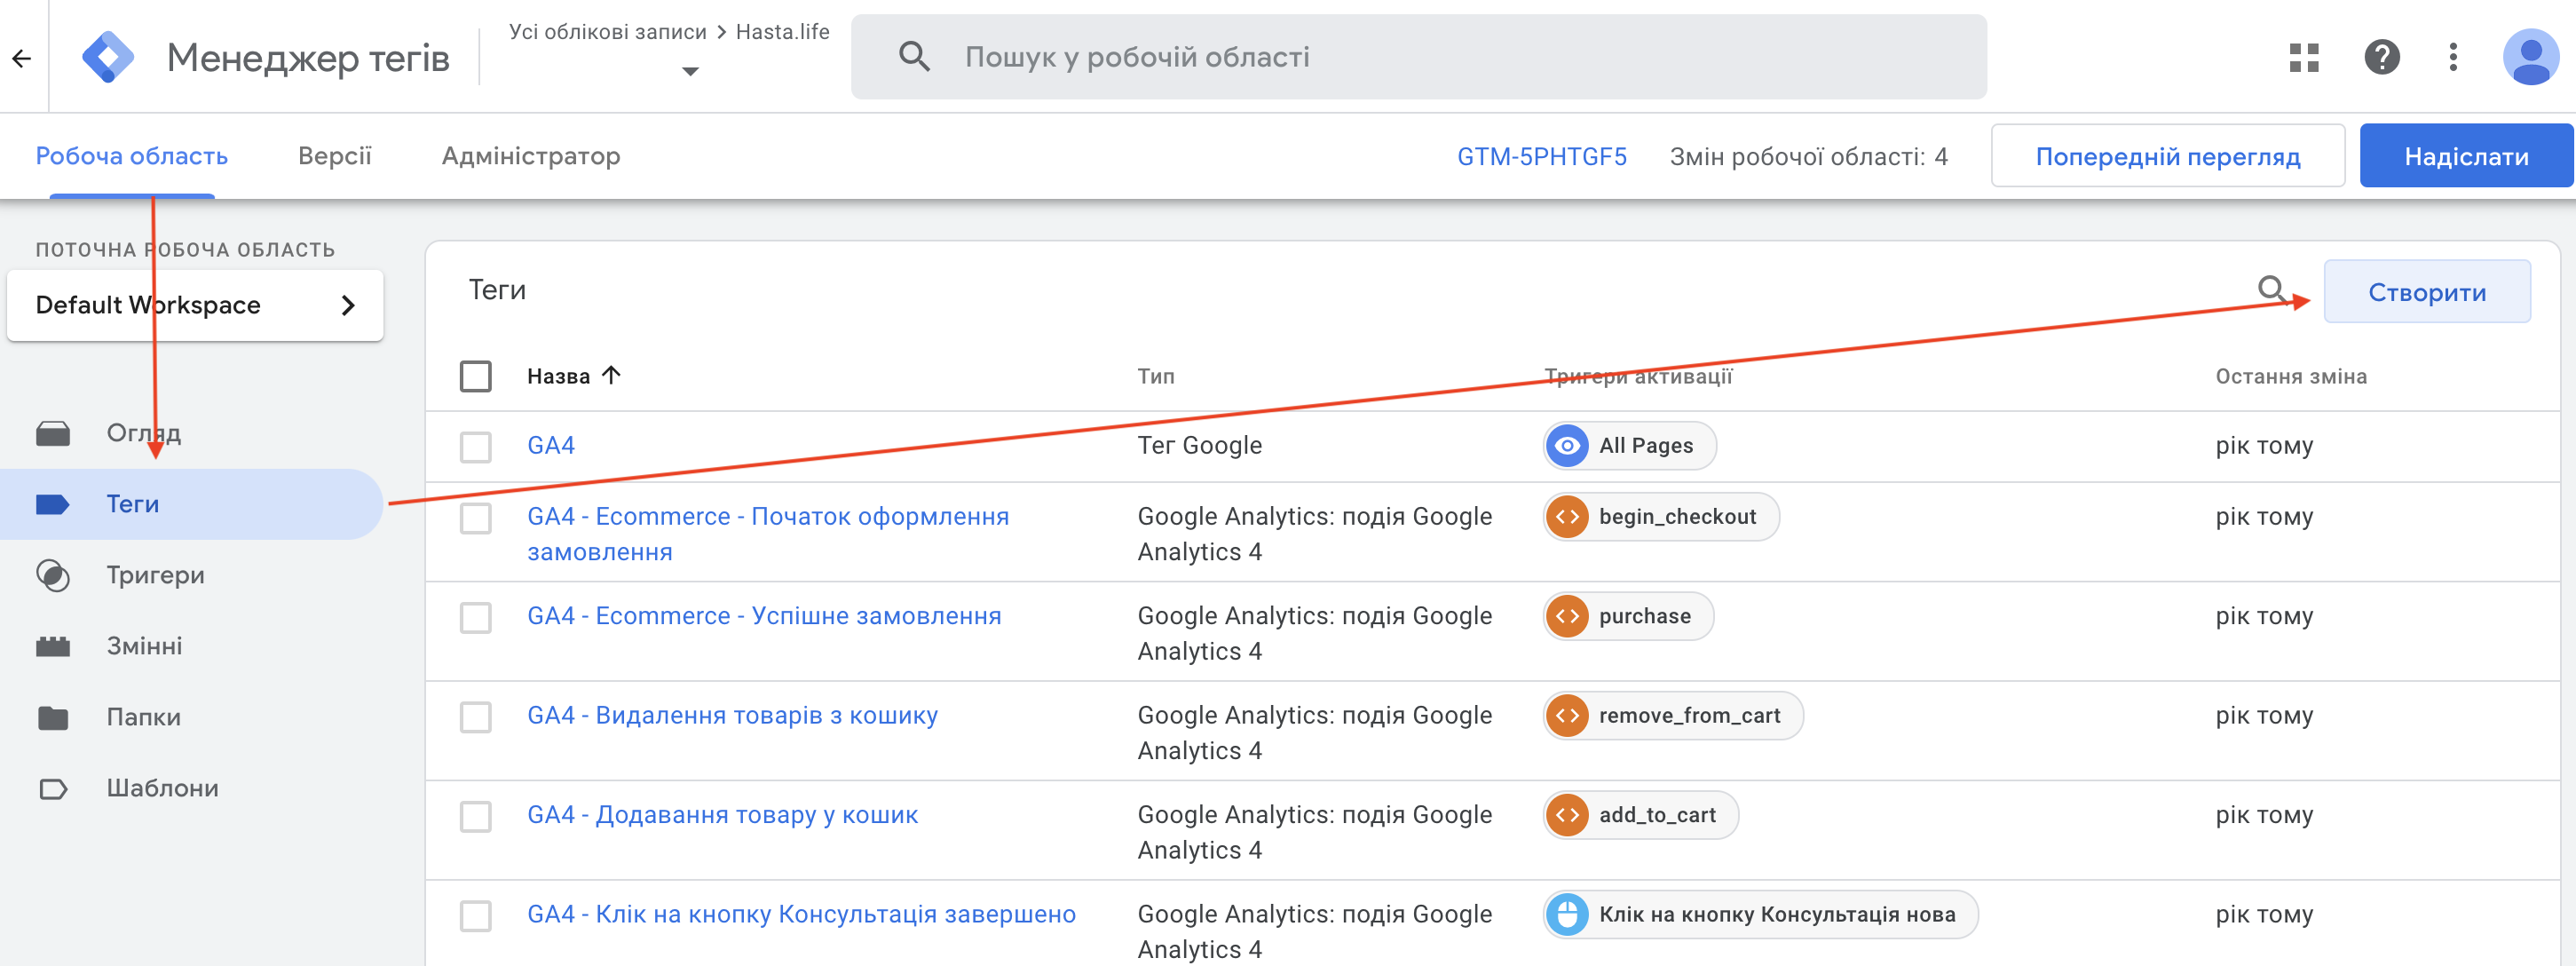Click the Тип column header
The image size is (2576, 966).
(1155, 376)
